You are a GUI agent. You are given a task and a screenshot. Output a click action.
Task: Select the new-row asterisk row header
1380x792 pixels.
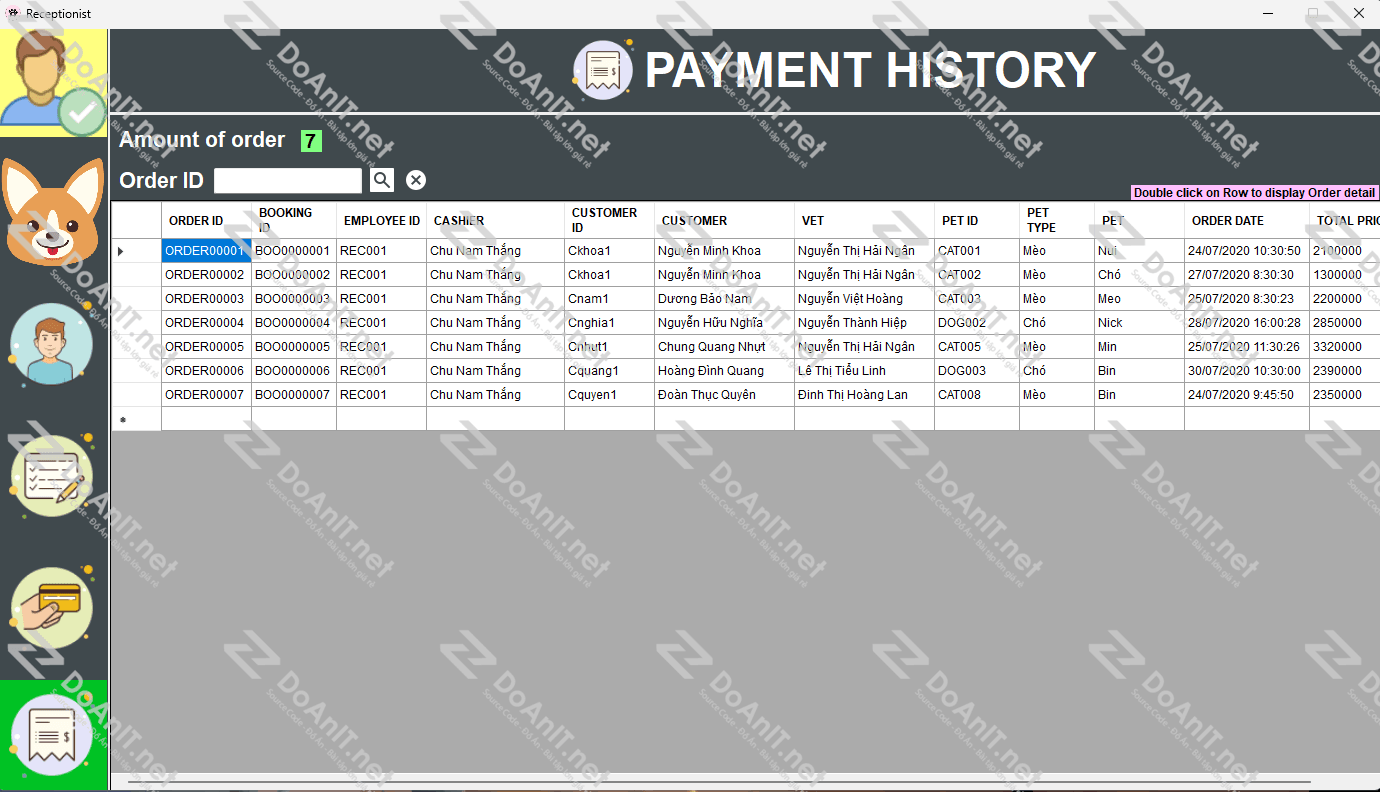(x=136, y=419)
